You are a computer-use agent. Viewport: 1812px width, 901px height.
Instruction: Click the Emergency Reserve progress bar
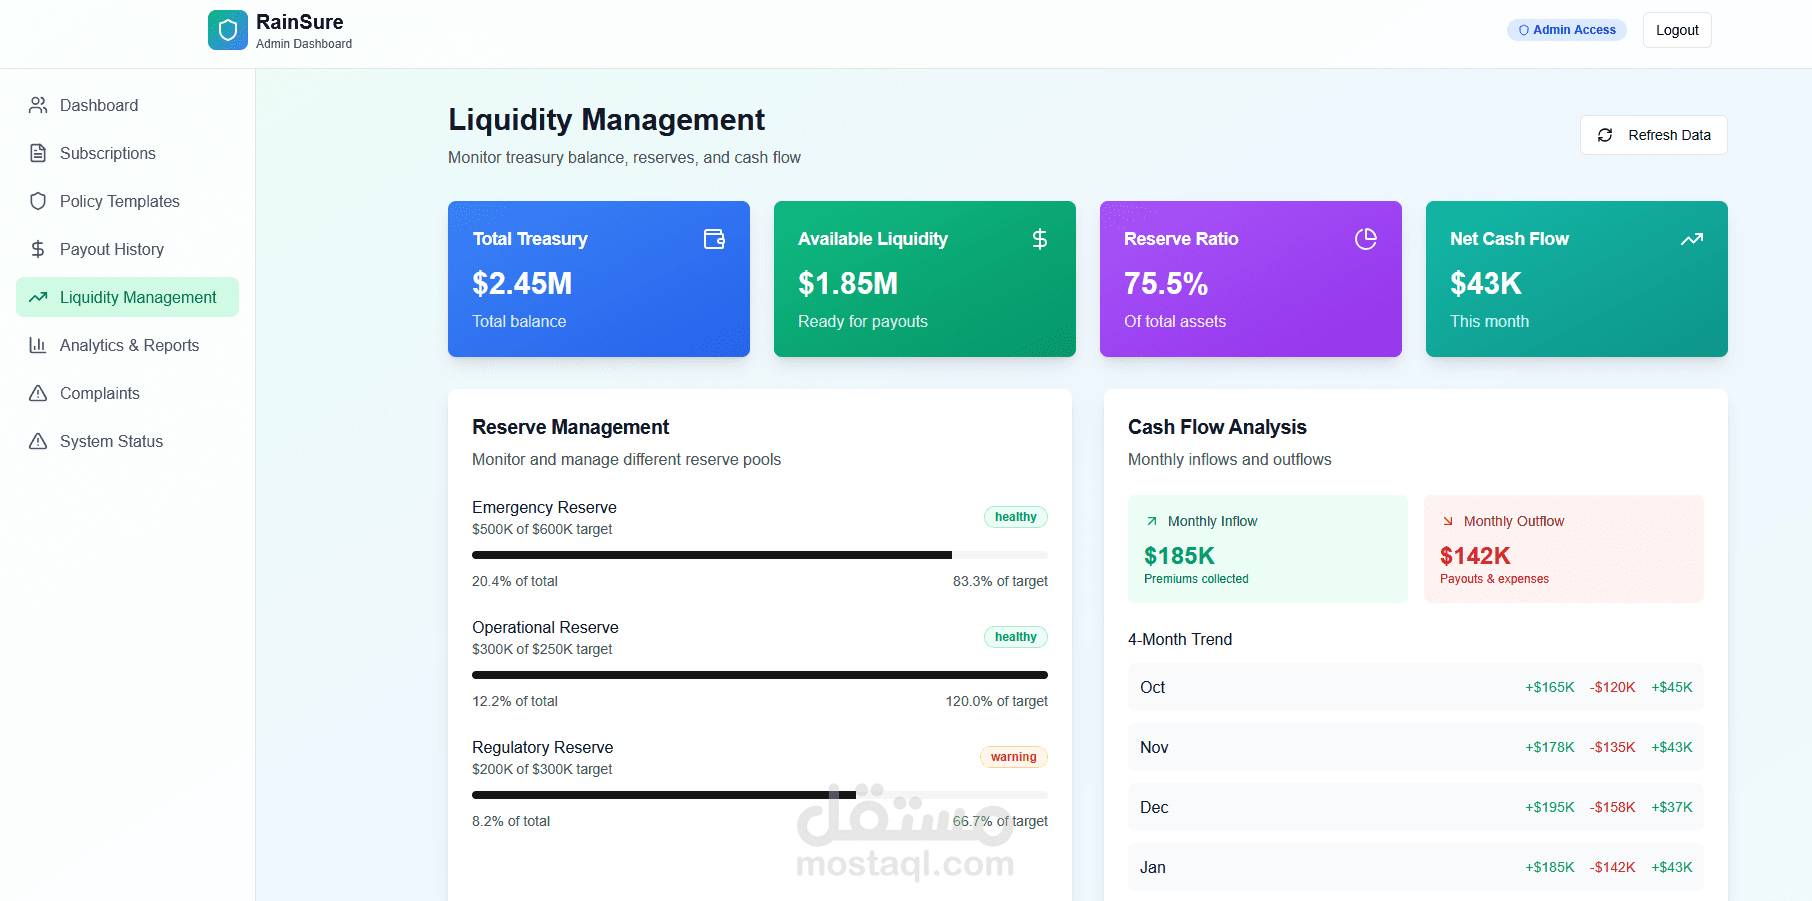(760, 555)
